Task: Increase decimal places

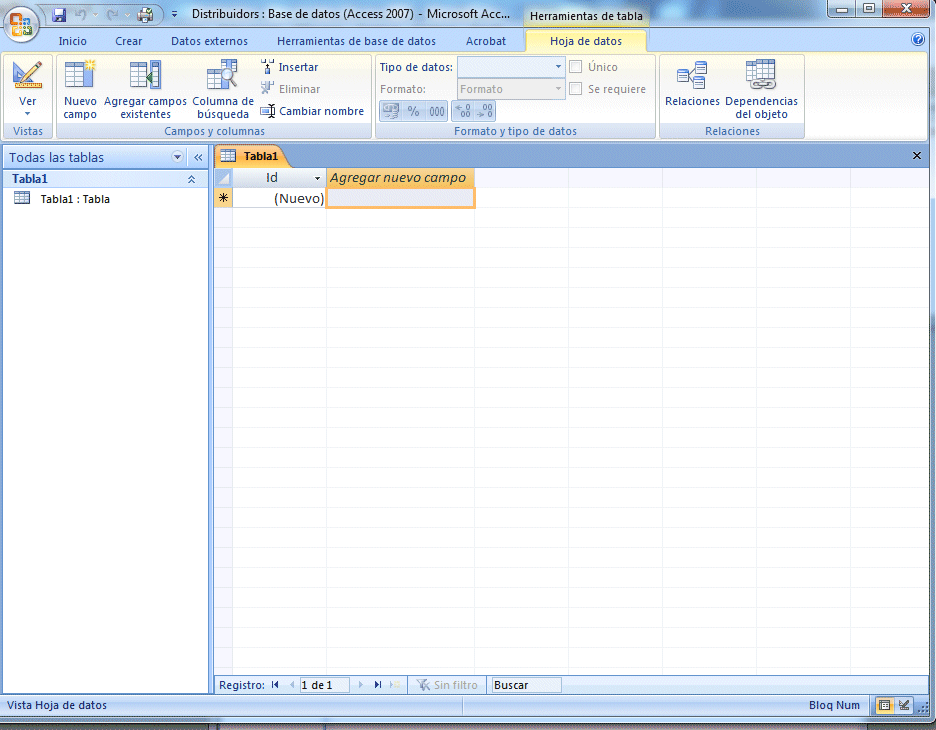Action: pyautogui.click(x=463, y=111)
